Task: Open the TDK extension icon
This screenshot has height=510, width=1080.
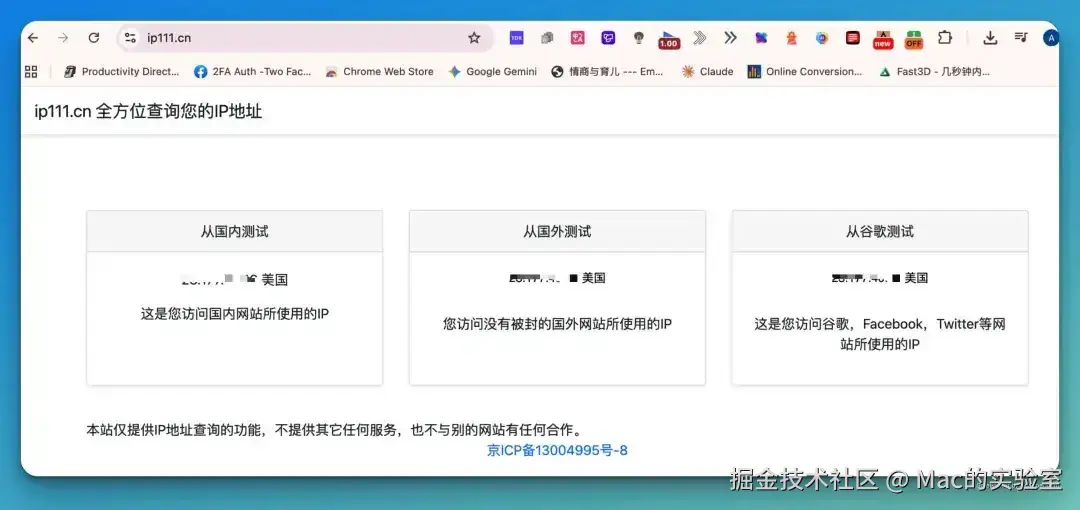Action: tap(517, 38)
